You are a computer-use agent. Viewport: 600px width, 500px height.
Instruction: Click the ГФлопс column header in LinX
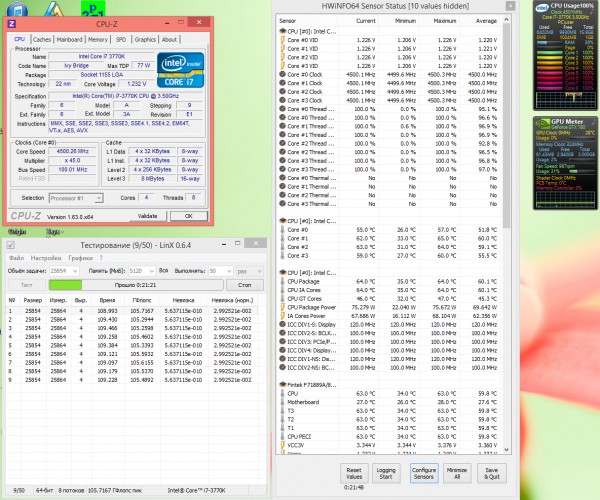pyautogui.click(x=142, y=300)
